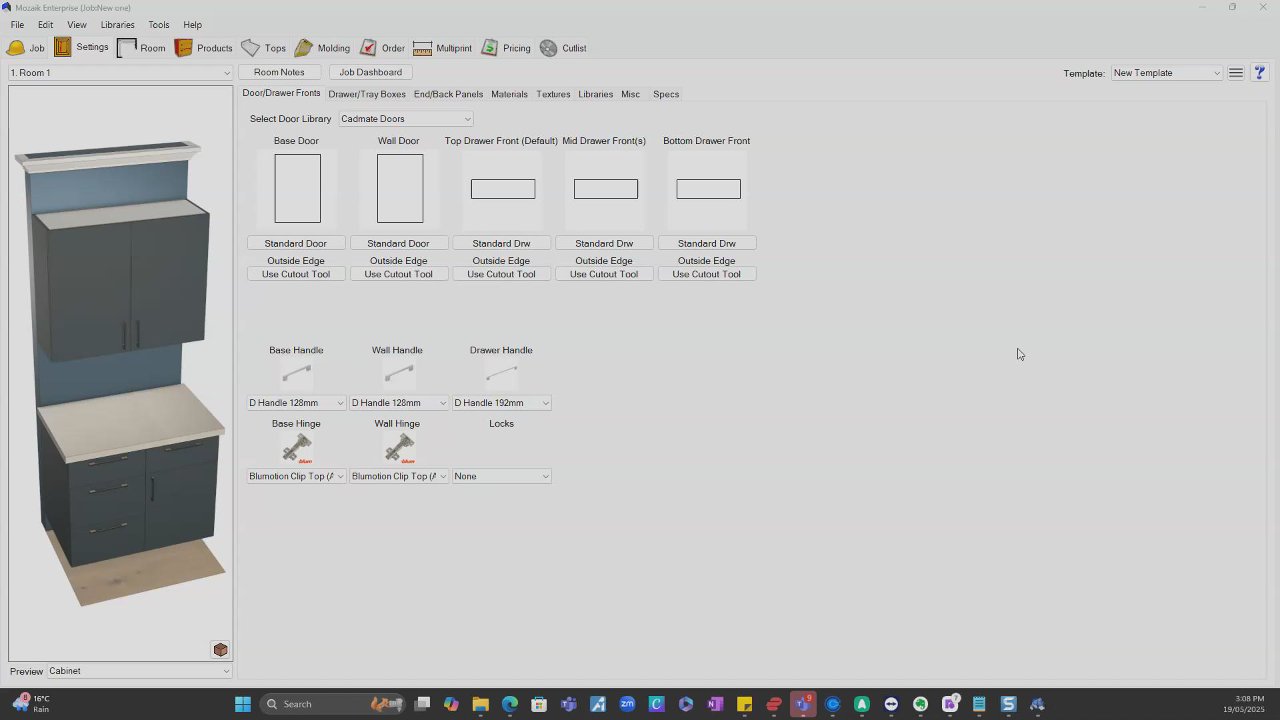The image size is (1280, 720).
Task: Open the View menu
Action: click(x=77, y=25)
